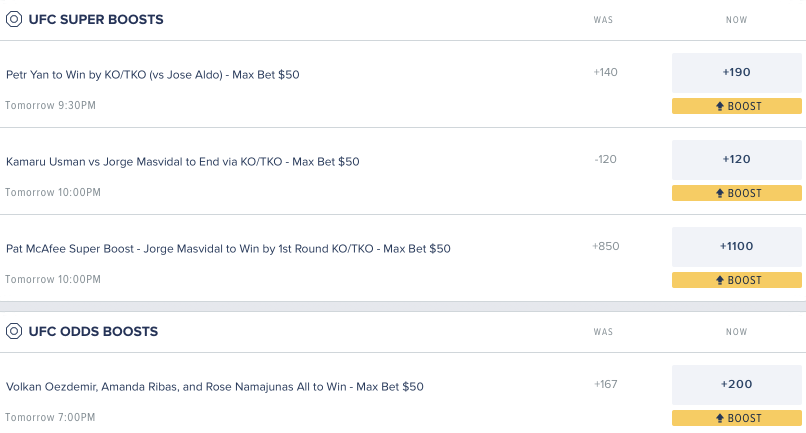Image resolution: width=806 pixels, height=433 pixels.
Task: Click the boost arrow icon under +120
Action: [x=720, y=193]
